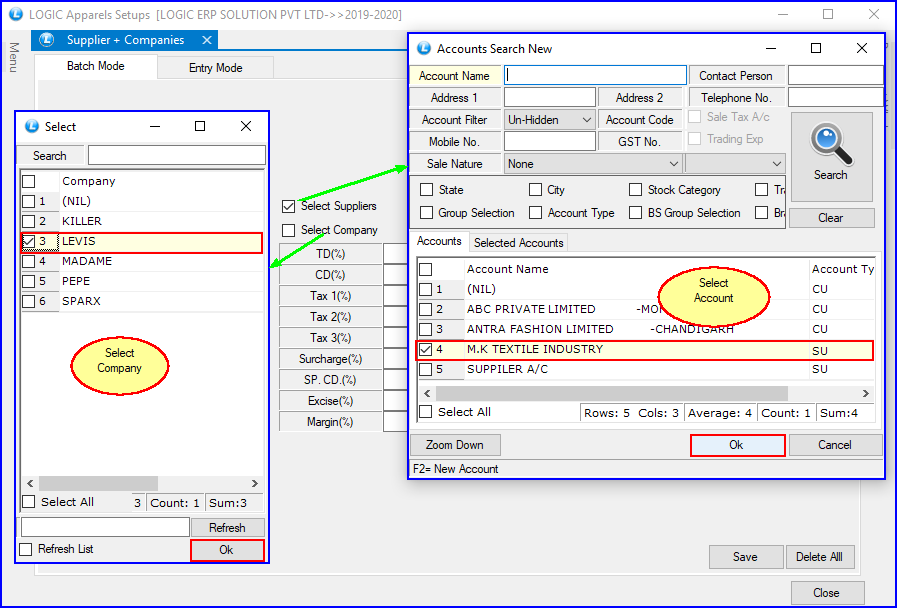Open the vertical Menu sidebar
897x608 pixels.
pos(14,57)
